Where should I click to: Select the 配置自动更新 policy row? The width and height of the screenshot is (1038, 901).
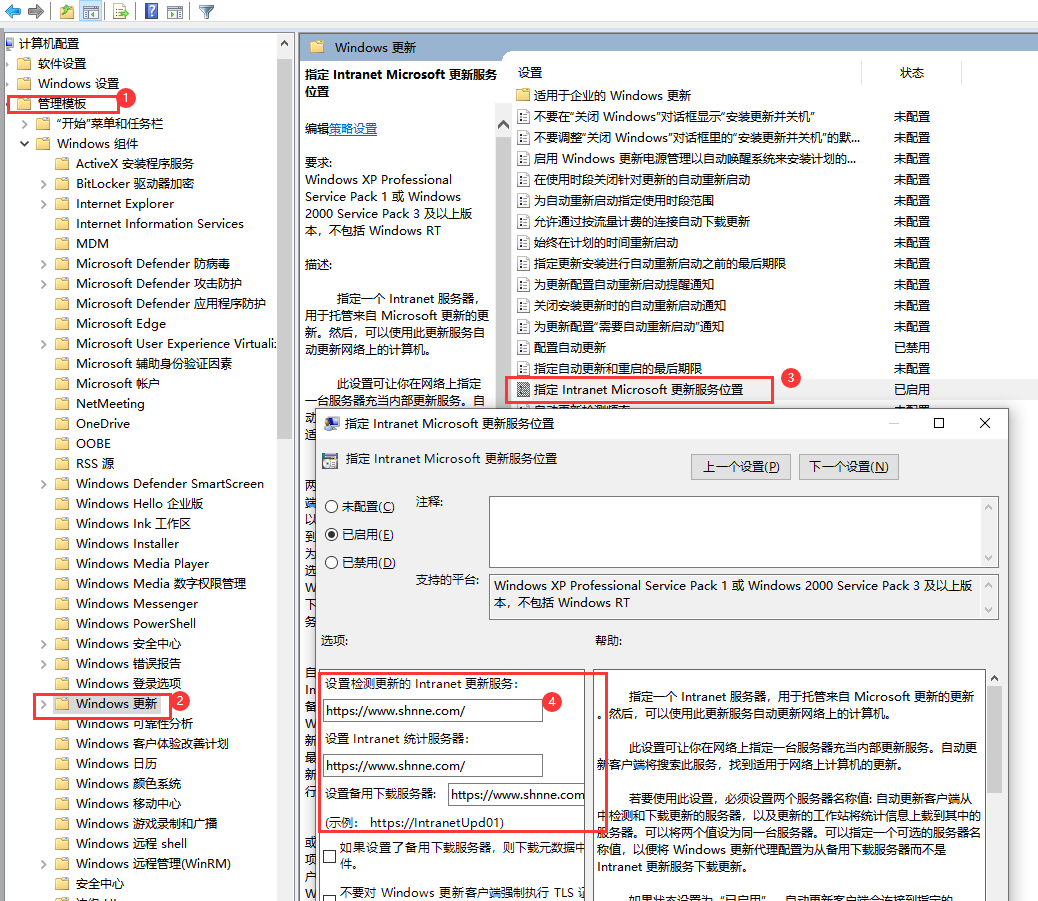point(569,348)
